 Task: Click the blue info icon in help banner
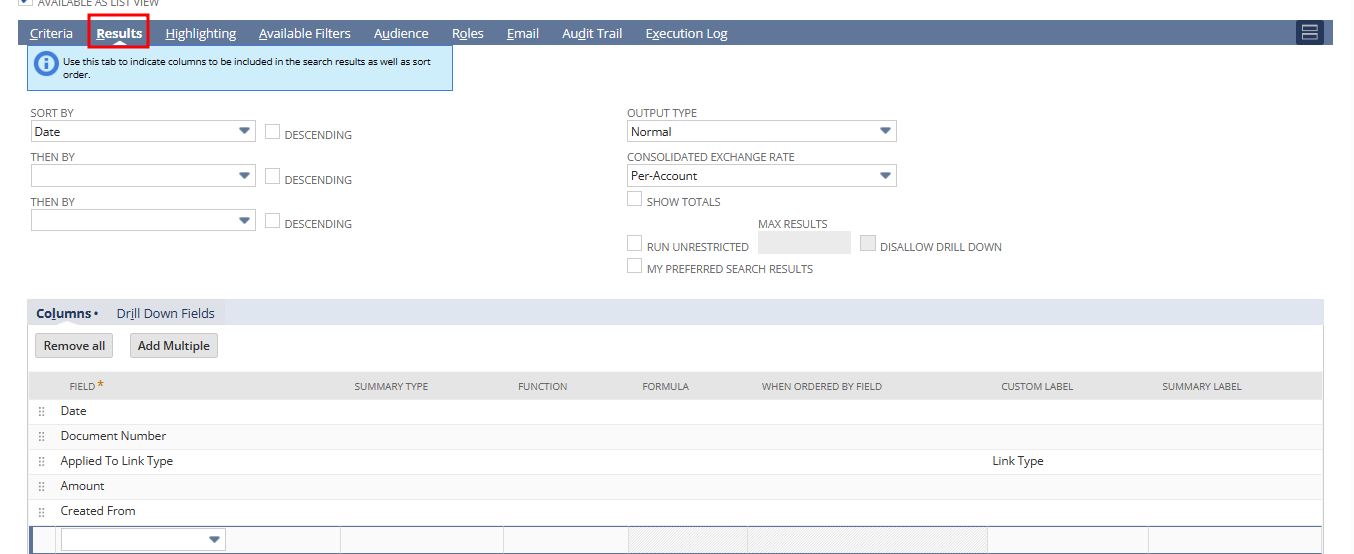tap(46, 64)
